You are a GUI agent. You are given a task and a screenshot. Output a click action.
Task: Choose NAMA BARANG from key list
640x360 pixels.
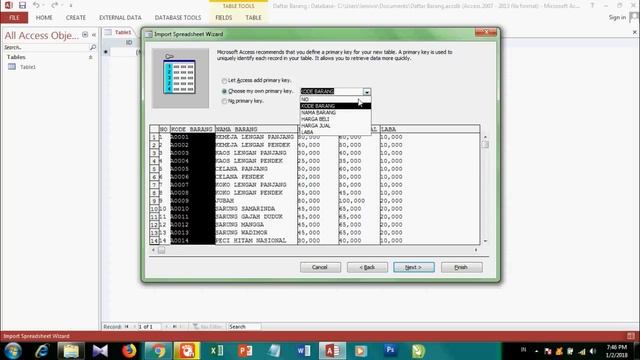click(336, 112)
